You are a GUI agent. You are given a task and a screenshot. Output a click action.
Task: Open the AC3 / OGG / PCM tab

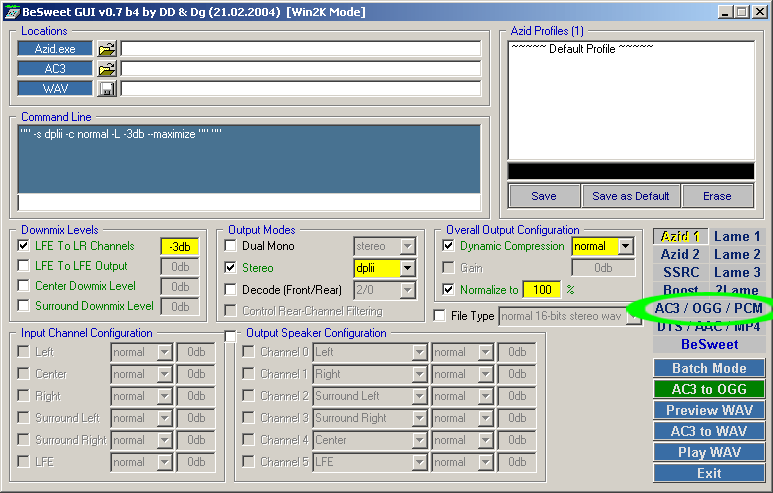point(709,309)
